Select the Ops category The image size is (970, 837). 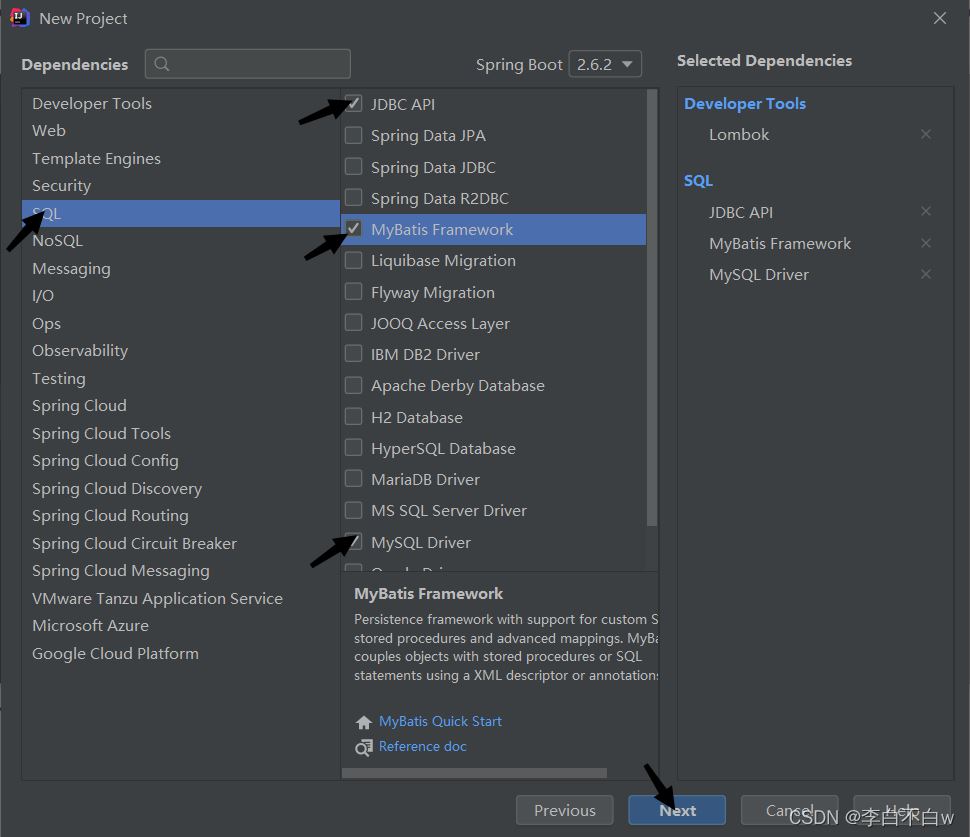pyautogui.click(x=181, y=324)
